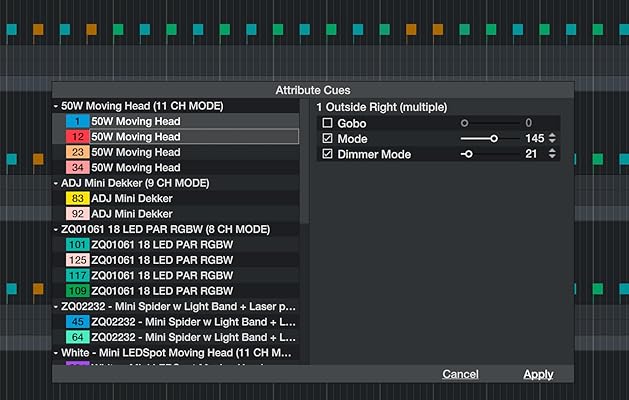Click the green 101 LED PAR chip
The width and height of the screenshot is (629, 400).
(x=77, y=244)
